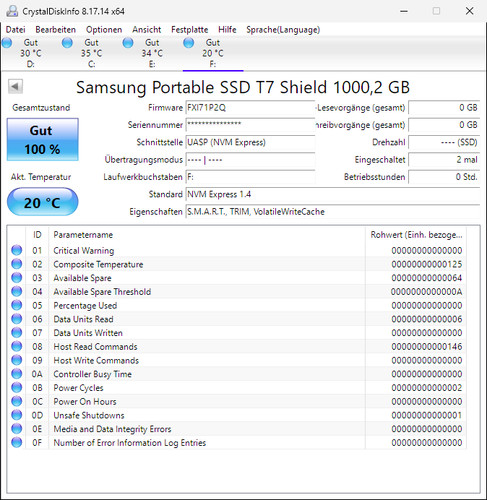Click the Laufwerkbuchstaben field F:
487x500 pixels.
click(250, 177)
